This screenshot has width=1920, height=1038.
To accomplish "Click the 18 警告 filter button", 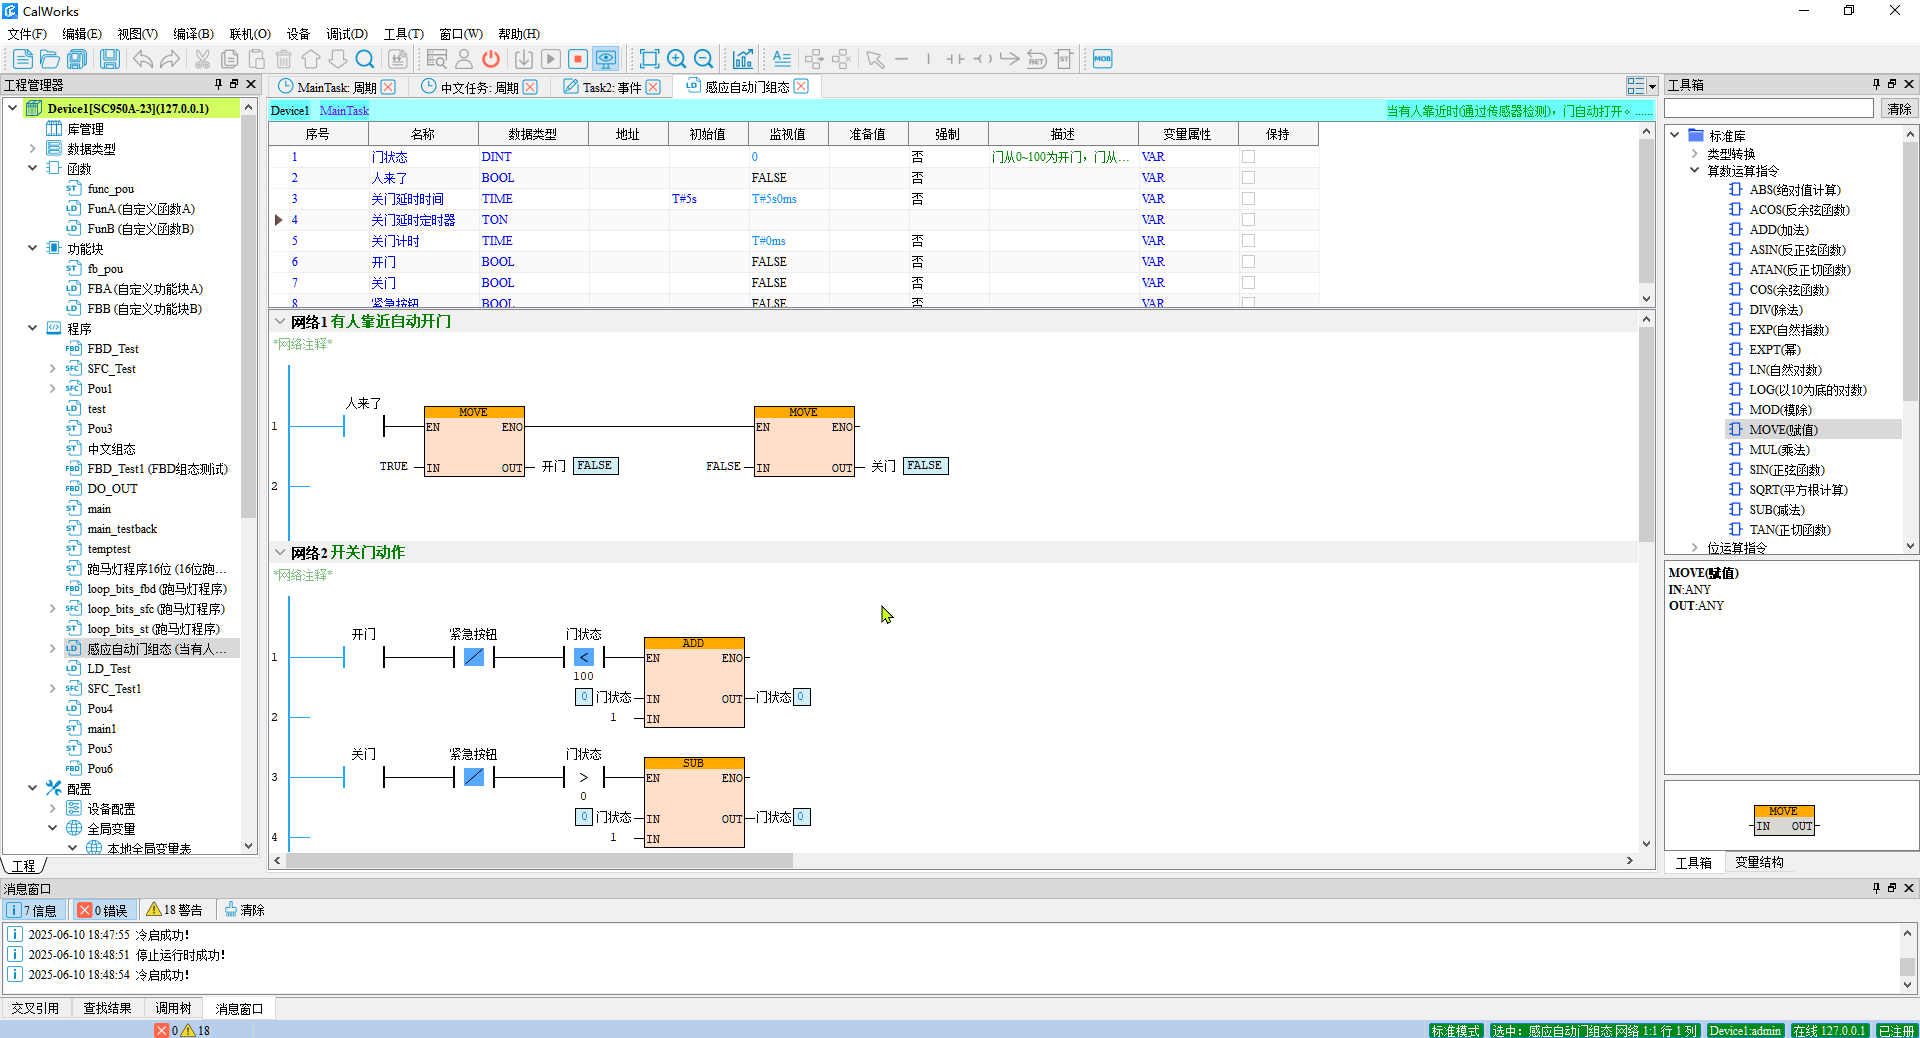I will pyautogui.click(x=175, y=910).
